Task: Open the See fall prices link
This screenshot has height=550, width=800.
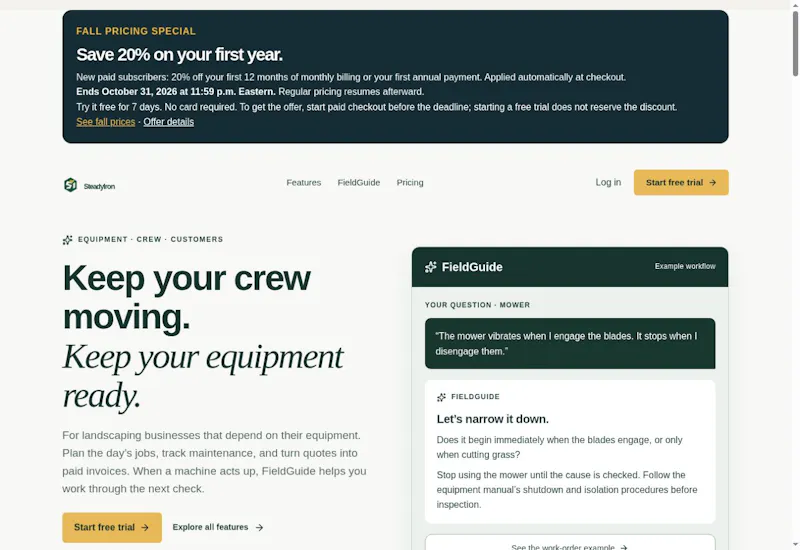Action: [x=106, y=122]
